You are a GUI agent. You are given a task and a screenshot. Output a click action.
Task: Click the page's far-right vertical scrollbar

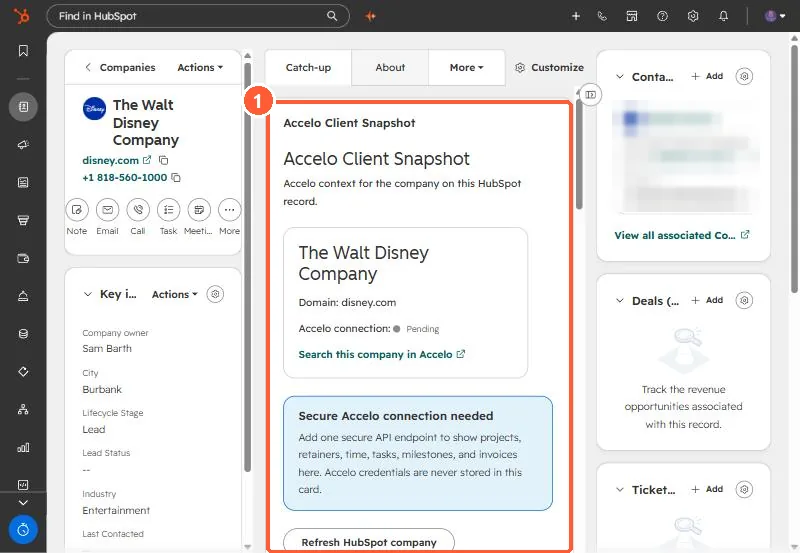tap(794, 168)
